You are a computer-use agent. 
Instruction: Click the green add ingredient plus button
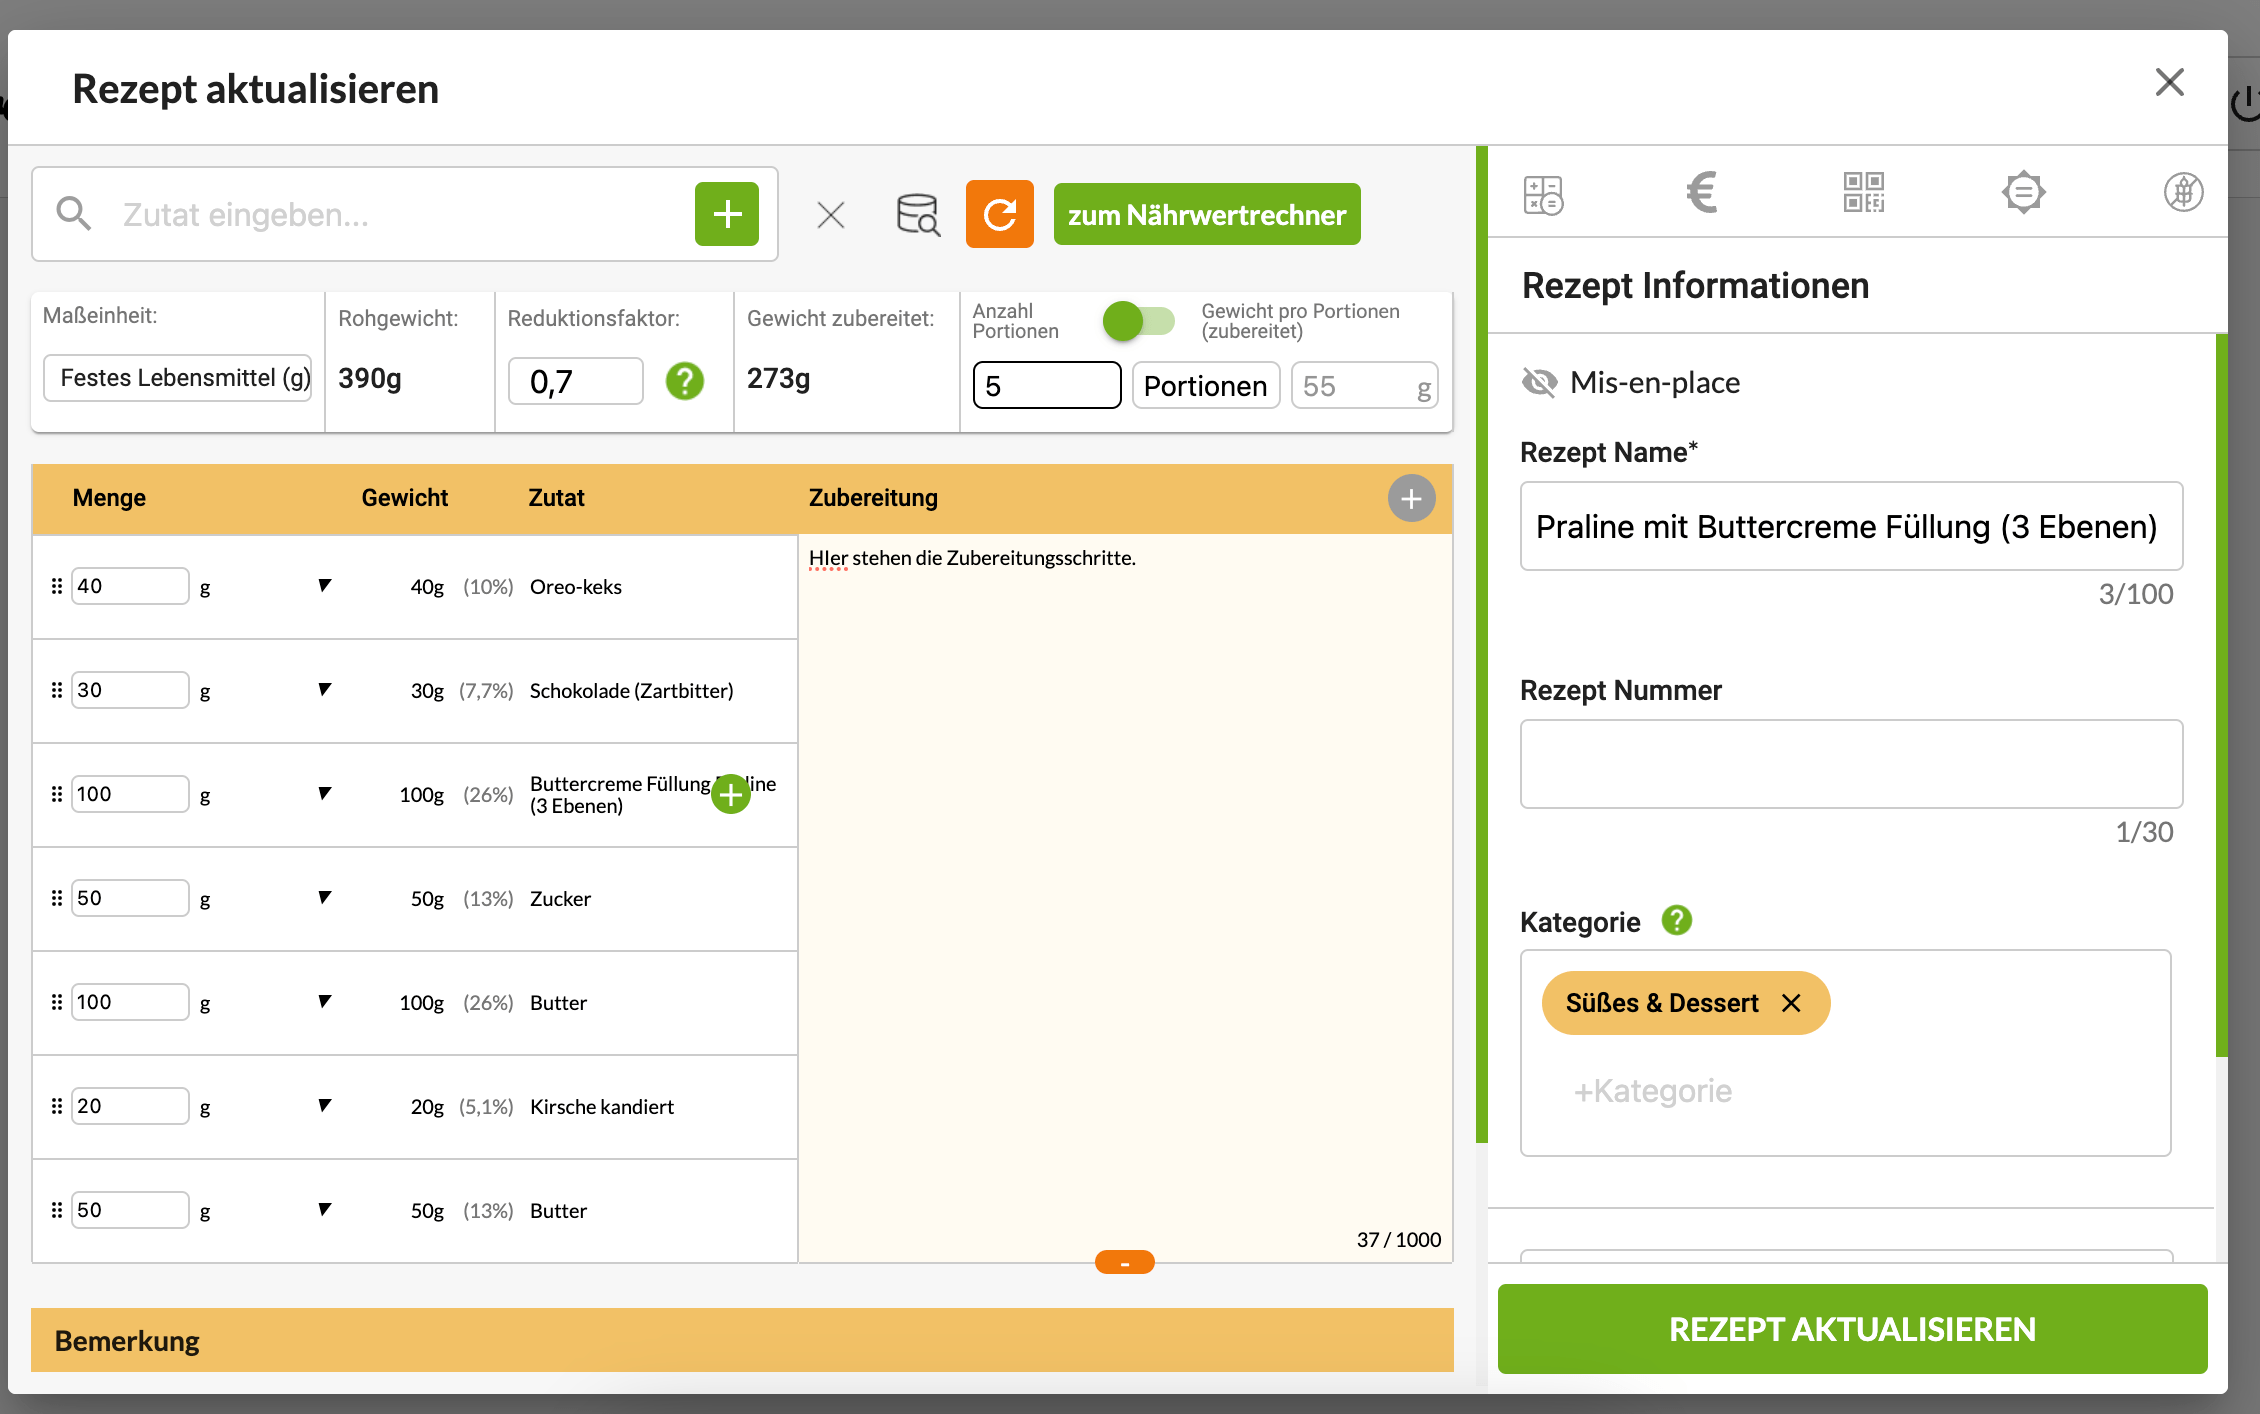tap(727, 214)
